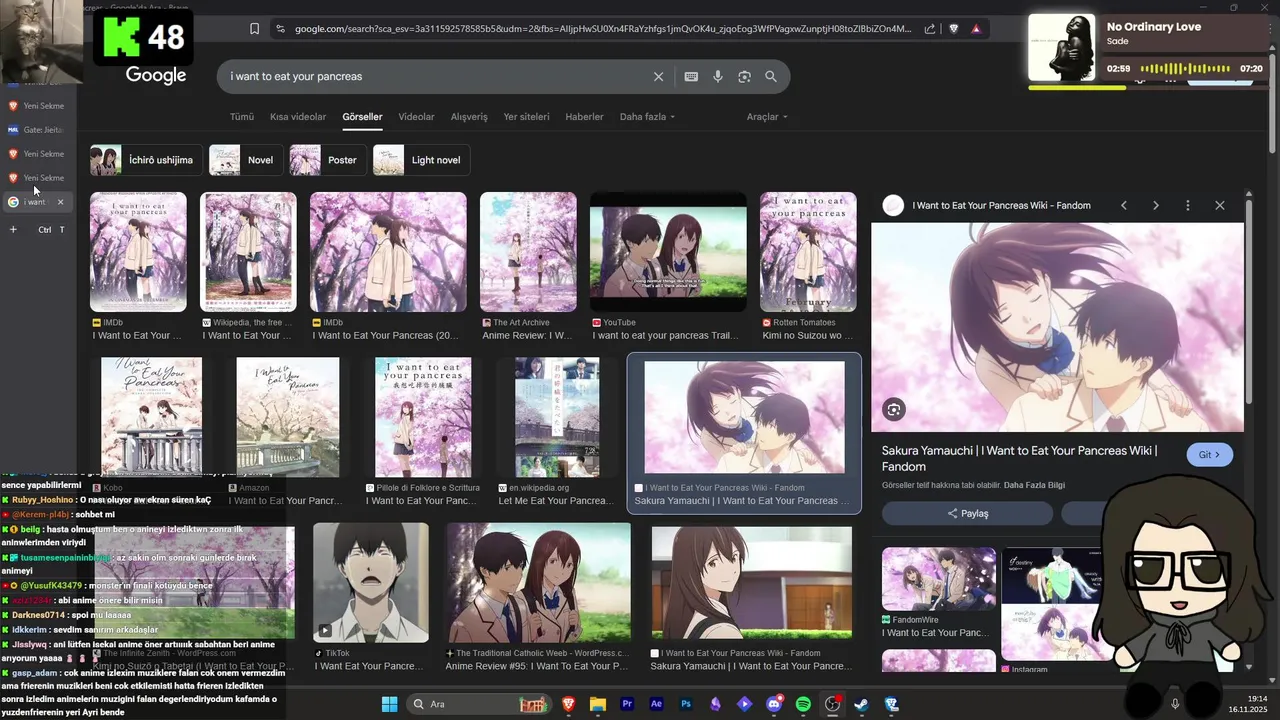Open Discord from the taskbar
Viewport: 1280px width, 720px height.
[x=773, y=704]
